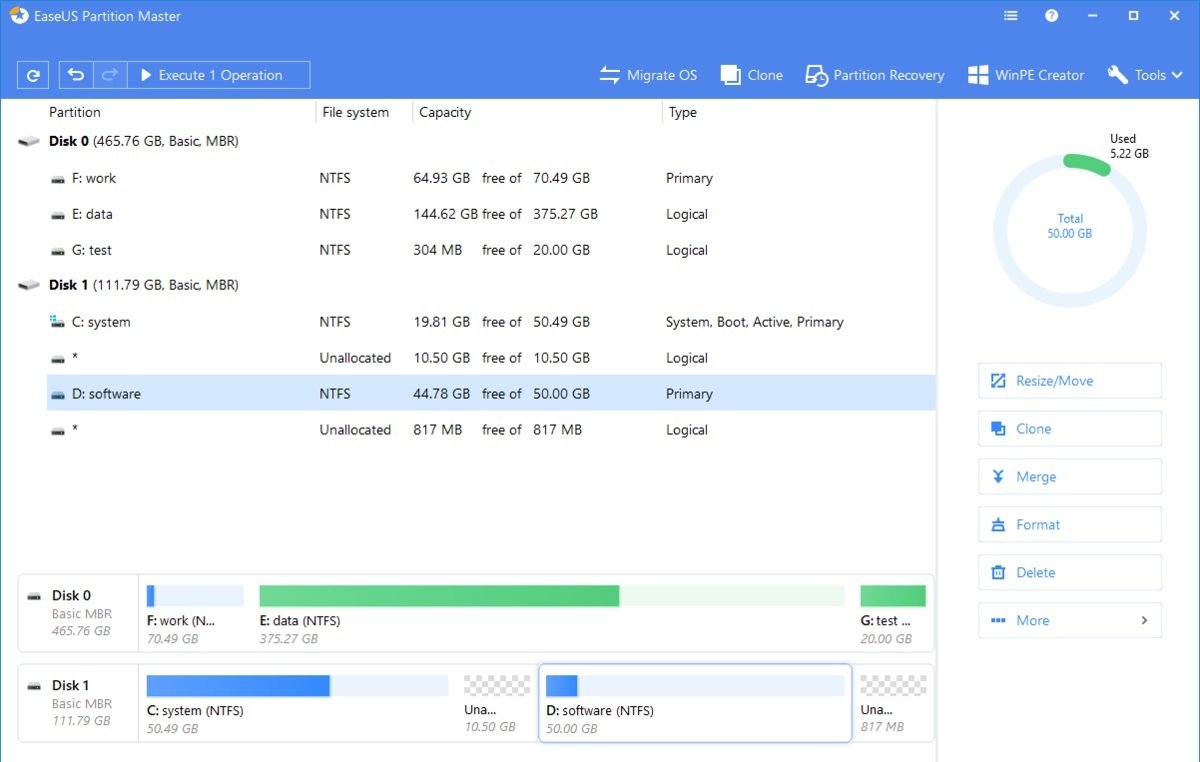Screen dimensions: 1200x762
Task: Expand the Tools dropdown
Action: pyautogui.click(x=1145, y=75)
